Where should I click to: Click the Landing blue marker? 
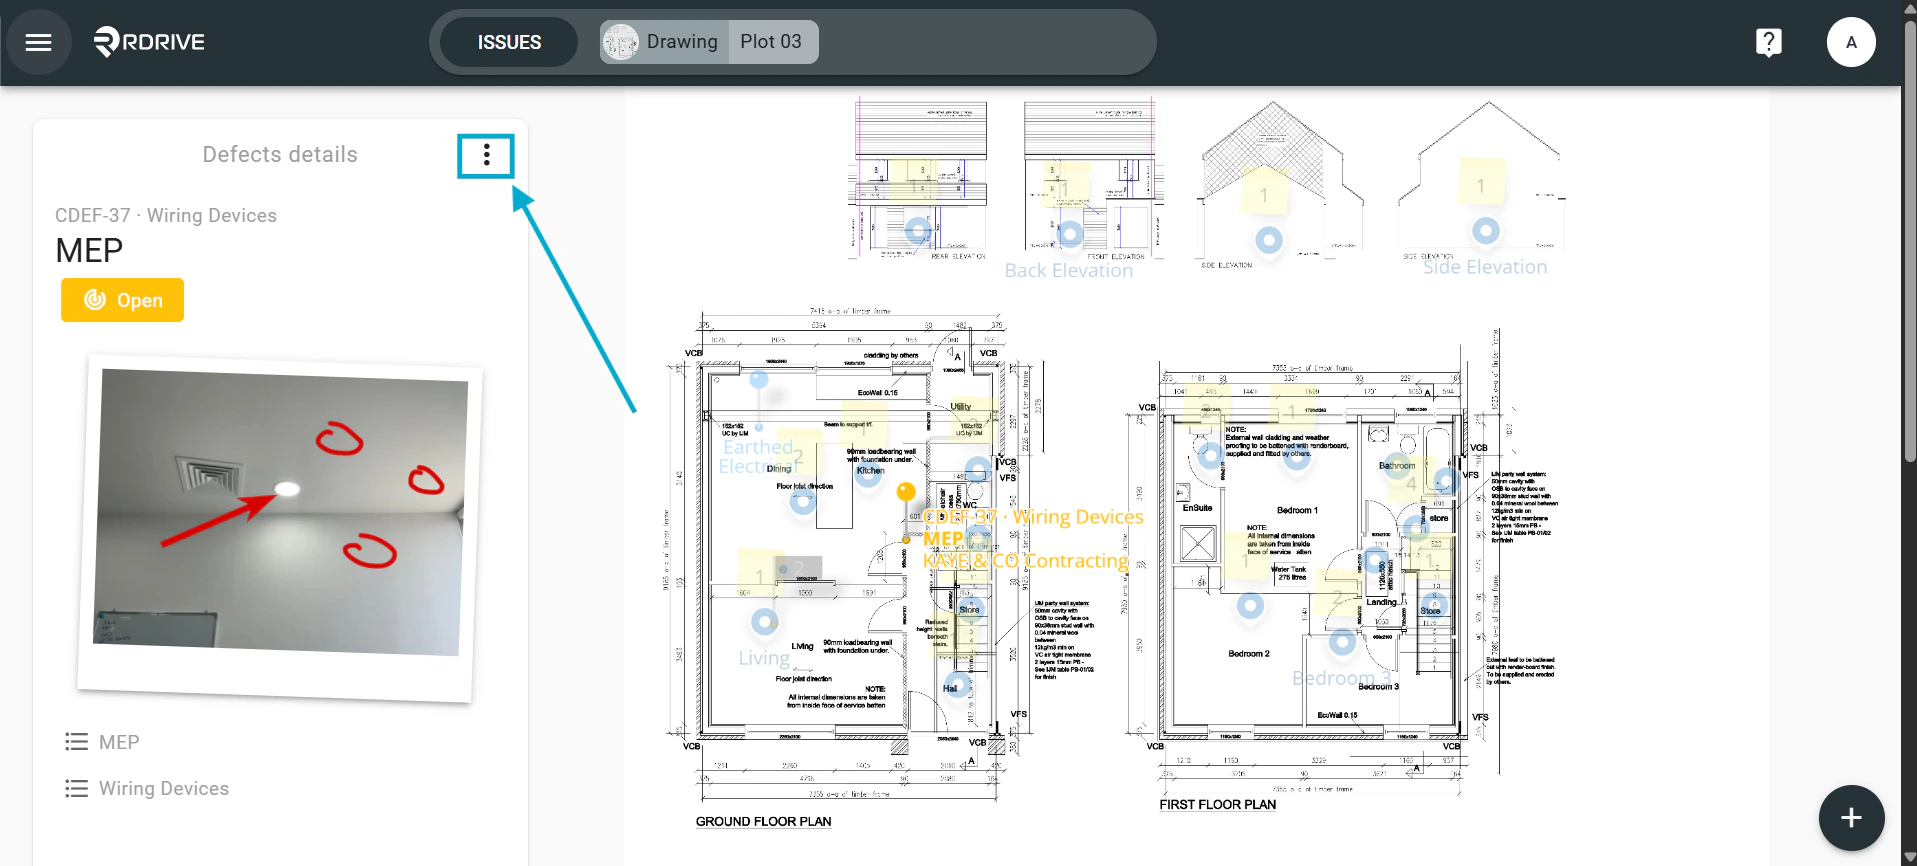[1376, 561]
